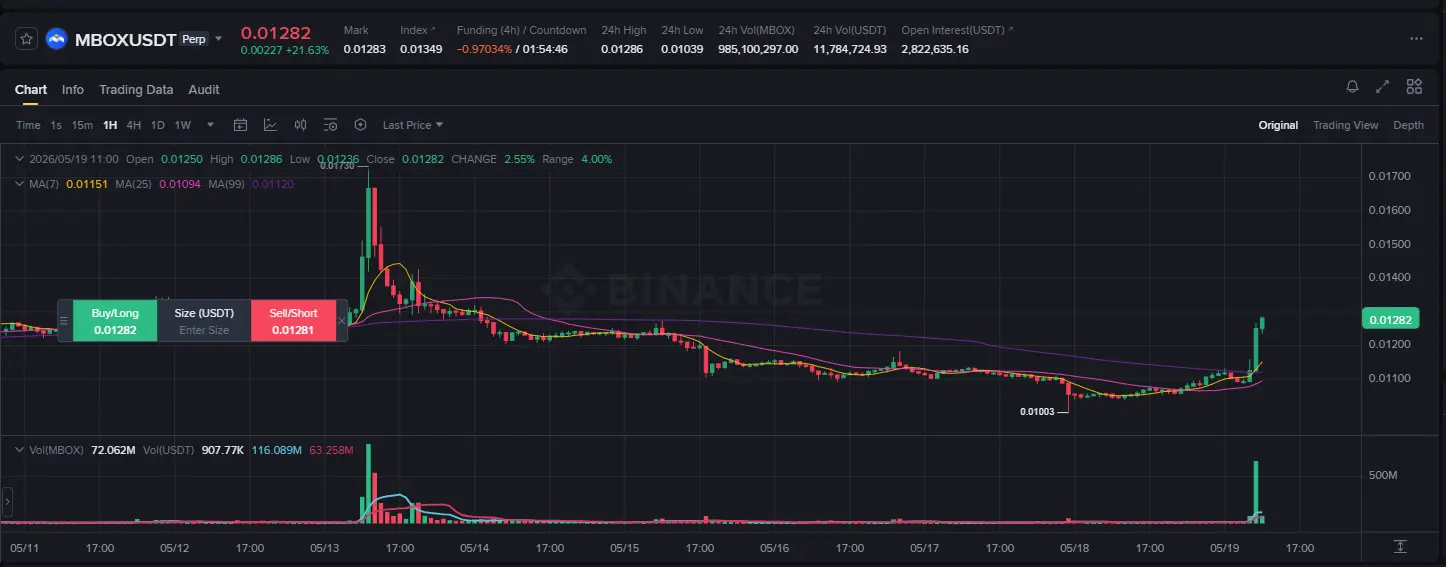This screenshot has height=567, width=1446.
Task: Switch to Original chart view
Action: pos(1278,125)
